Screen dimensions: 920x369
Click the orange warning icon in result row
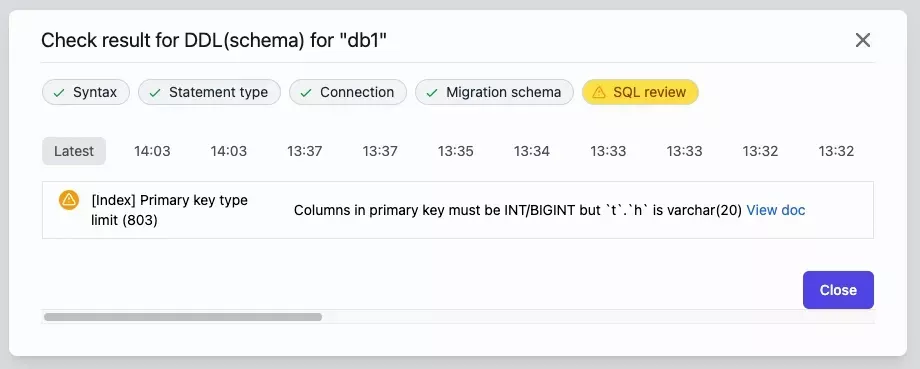[69, 200]
